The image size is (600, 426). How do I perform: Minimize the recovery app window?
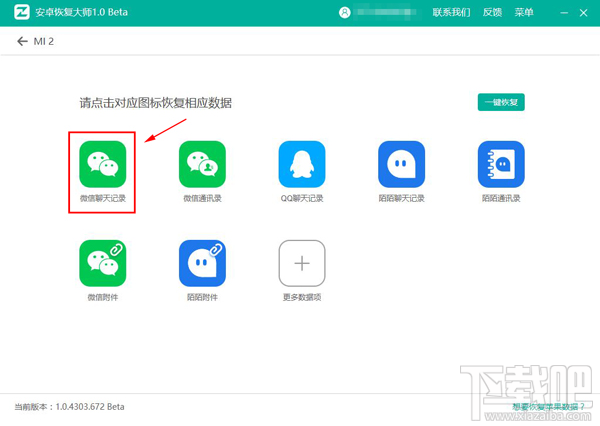pyautogui.click(x=564, y=13)
